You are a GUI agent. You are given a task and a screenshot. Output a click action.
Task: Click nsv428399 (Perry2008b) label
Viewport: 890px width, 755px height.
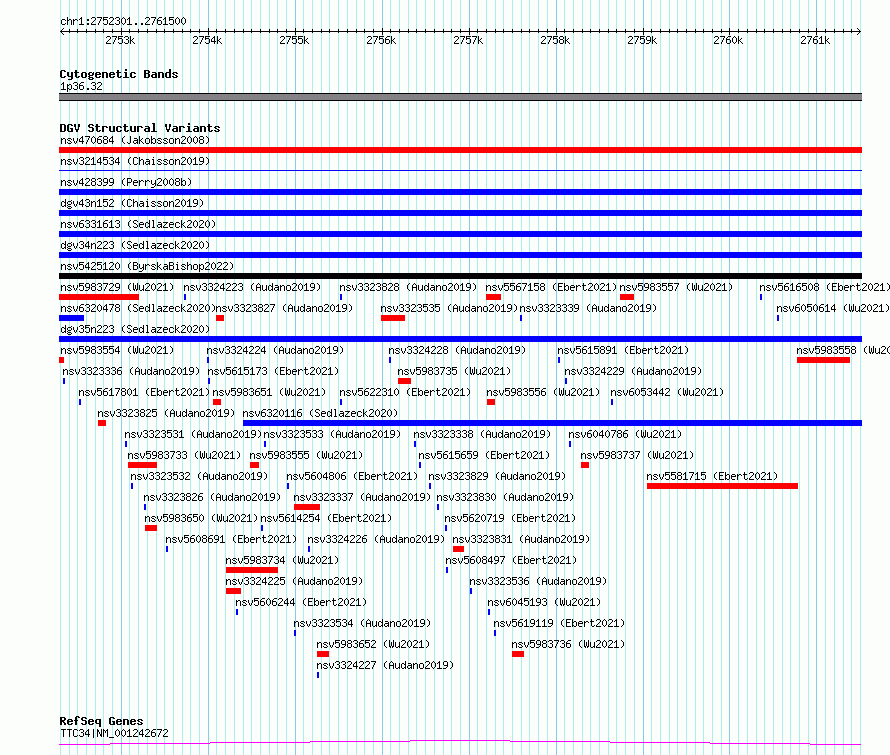[126, 182]
